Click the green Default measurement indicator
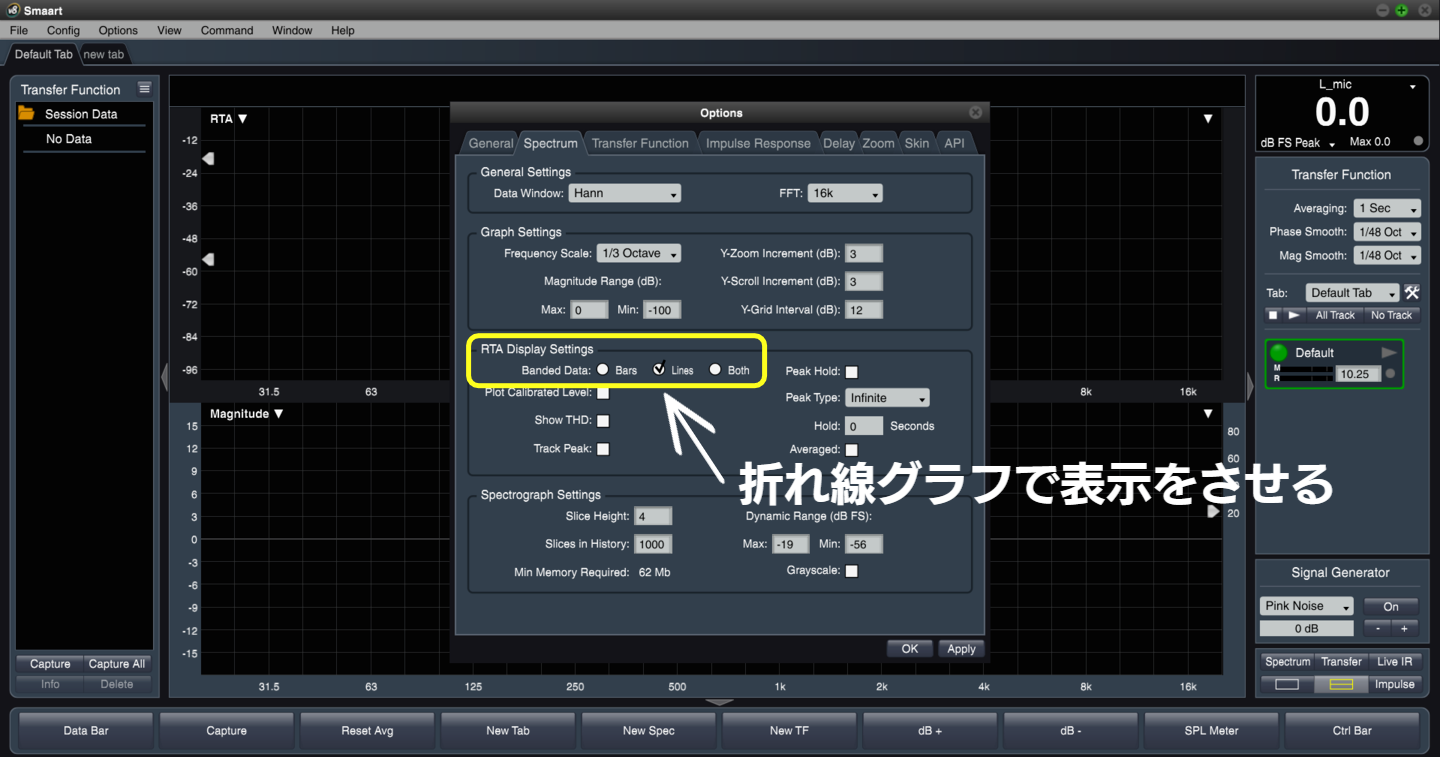The width and height of the screenshot is (1440, 757). coord(1279,353)
